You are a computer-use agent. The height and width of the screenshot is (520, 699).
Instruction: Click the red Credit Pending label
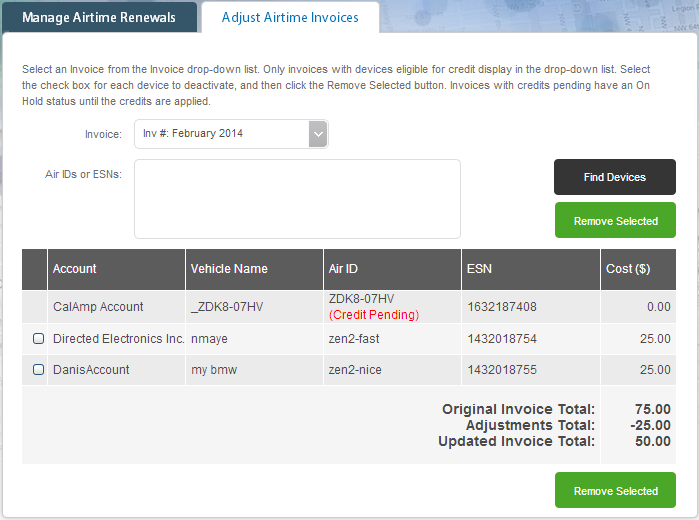point(374,315)
